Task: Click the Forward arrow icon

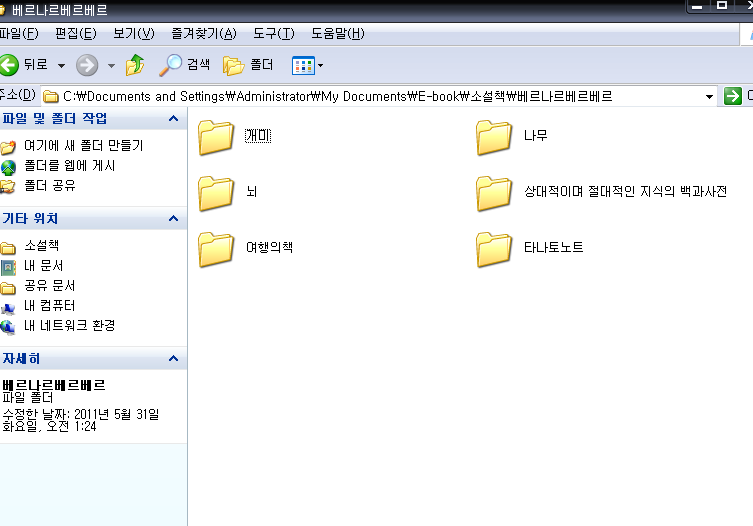Action: (87, 65)
